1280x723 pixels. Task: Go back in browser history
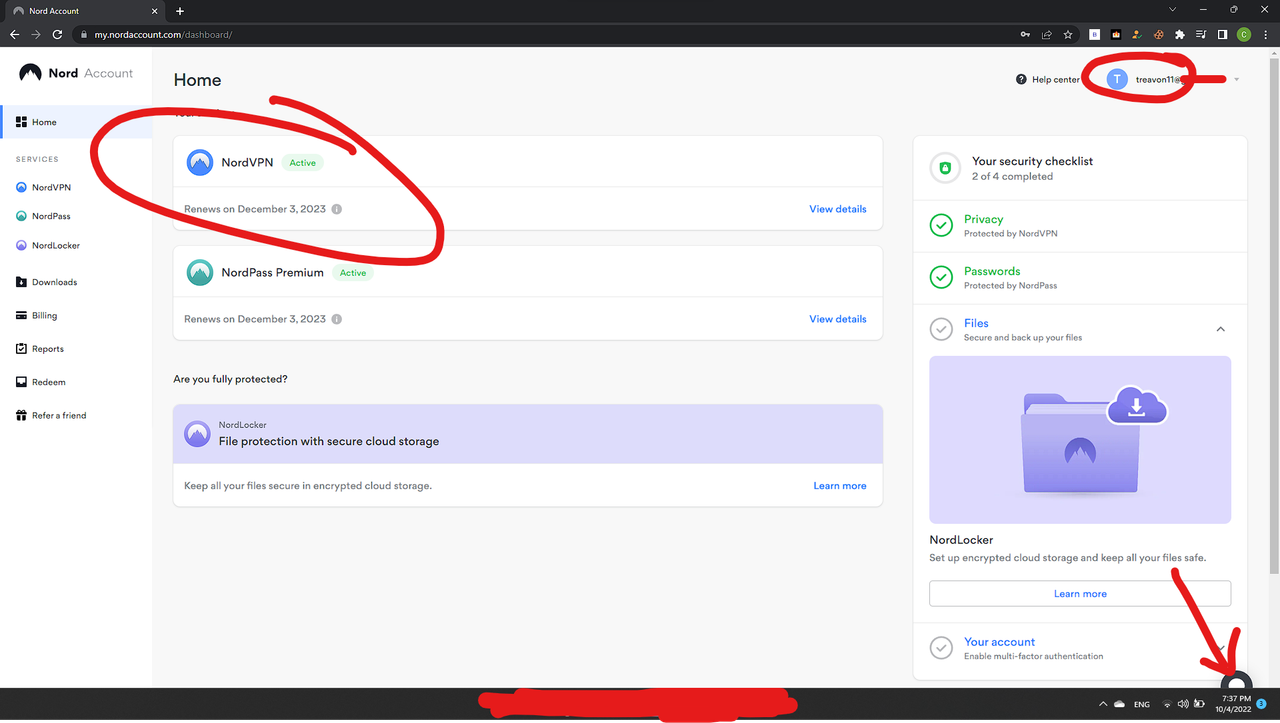[14, 34]
